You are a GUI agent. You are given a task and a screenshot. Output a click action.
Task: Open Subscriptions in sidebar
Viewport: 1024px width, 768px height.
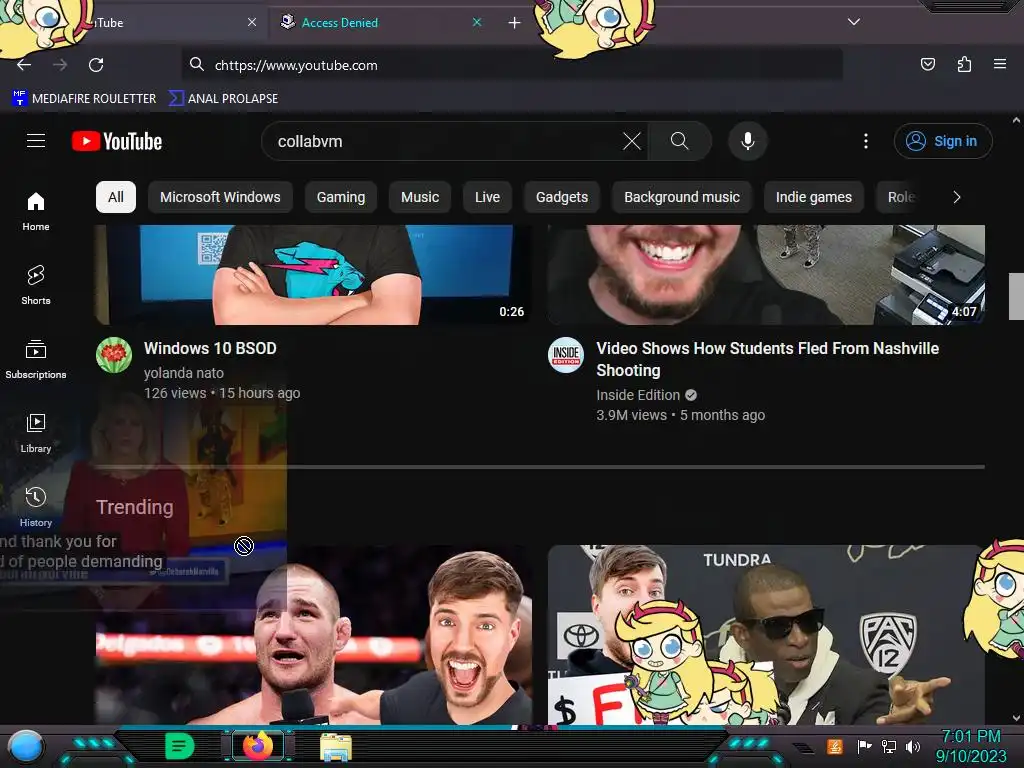click(36, 359)
